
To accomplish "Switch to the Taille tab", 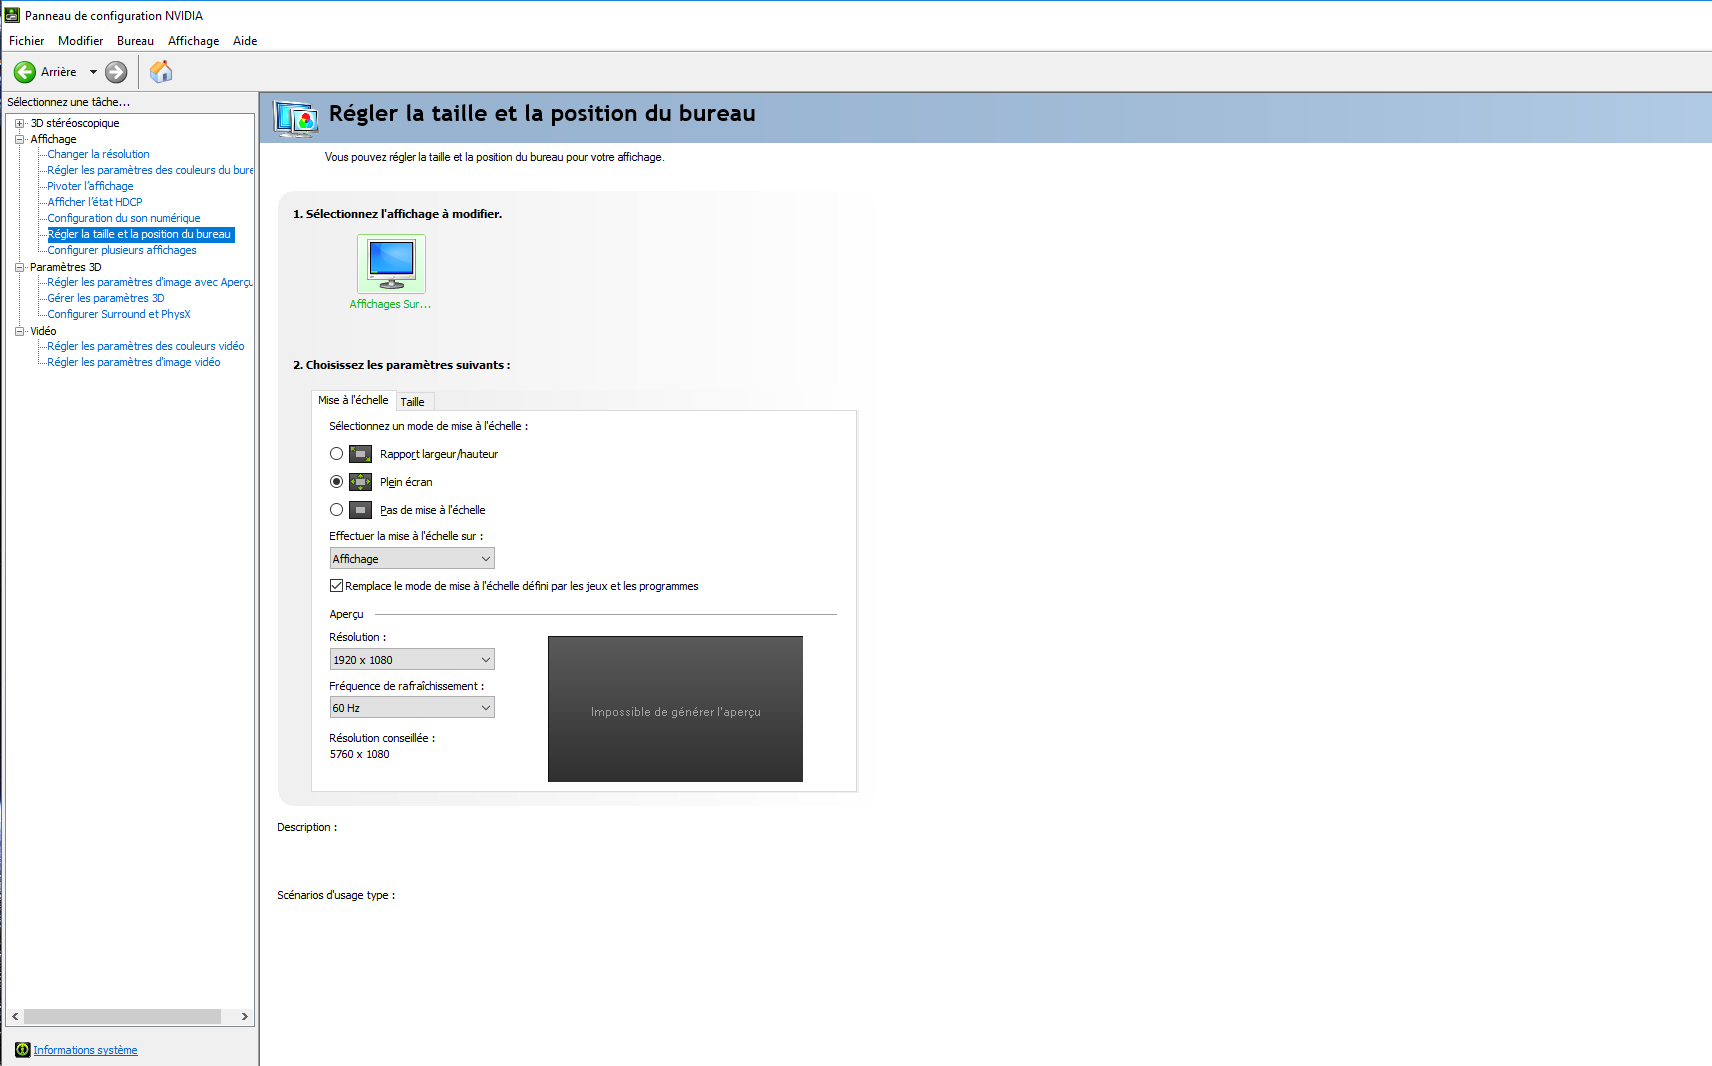I will (x=413, y=402).
